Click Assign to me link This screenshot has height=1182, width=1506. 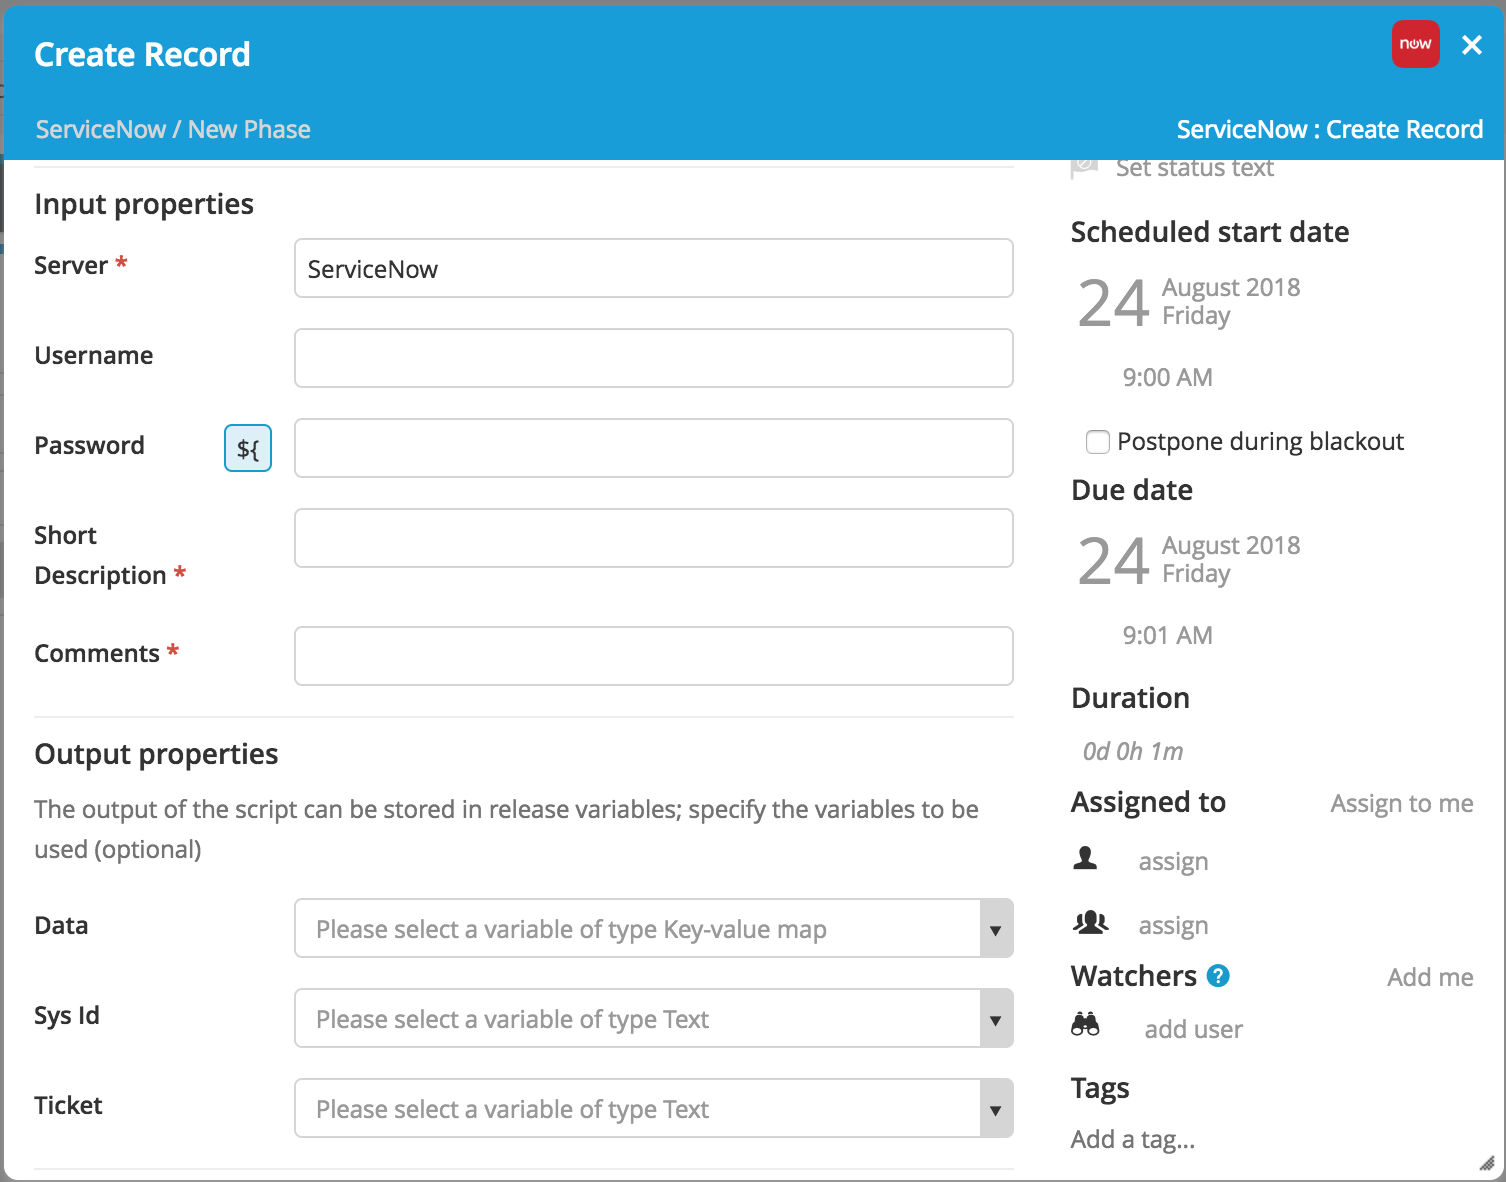point(1401,804)
